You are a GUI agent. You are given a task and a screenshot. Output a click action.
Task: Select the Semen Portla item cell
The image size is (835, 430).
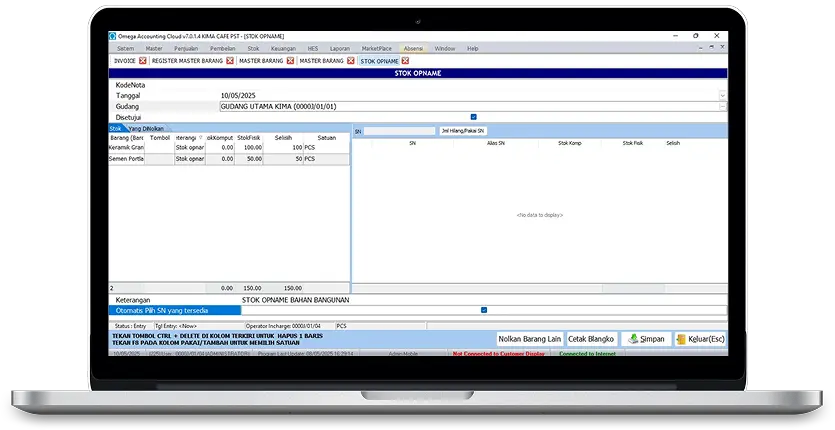point(127,159)
